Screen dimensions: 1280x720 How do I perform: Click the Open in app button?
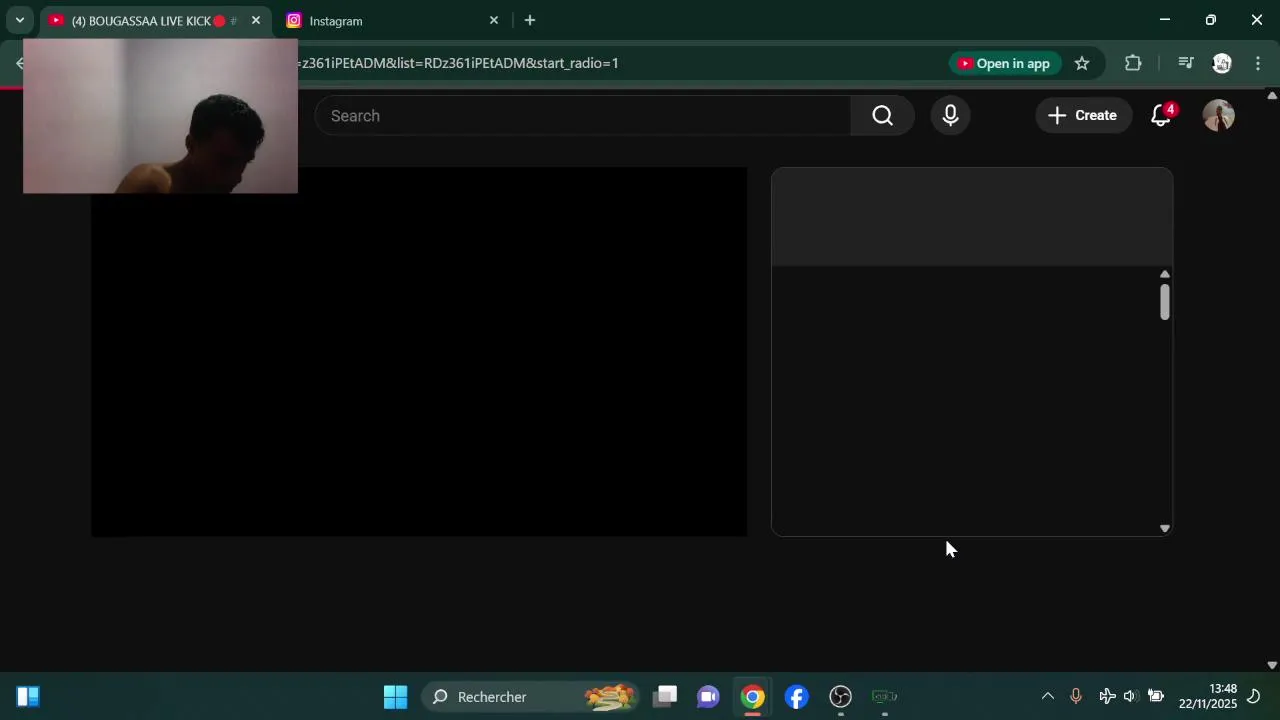pos(1004,63)
